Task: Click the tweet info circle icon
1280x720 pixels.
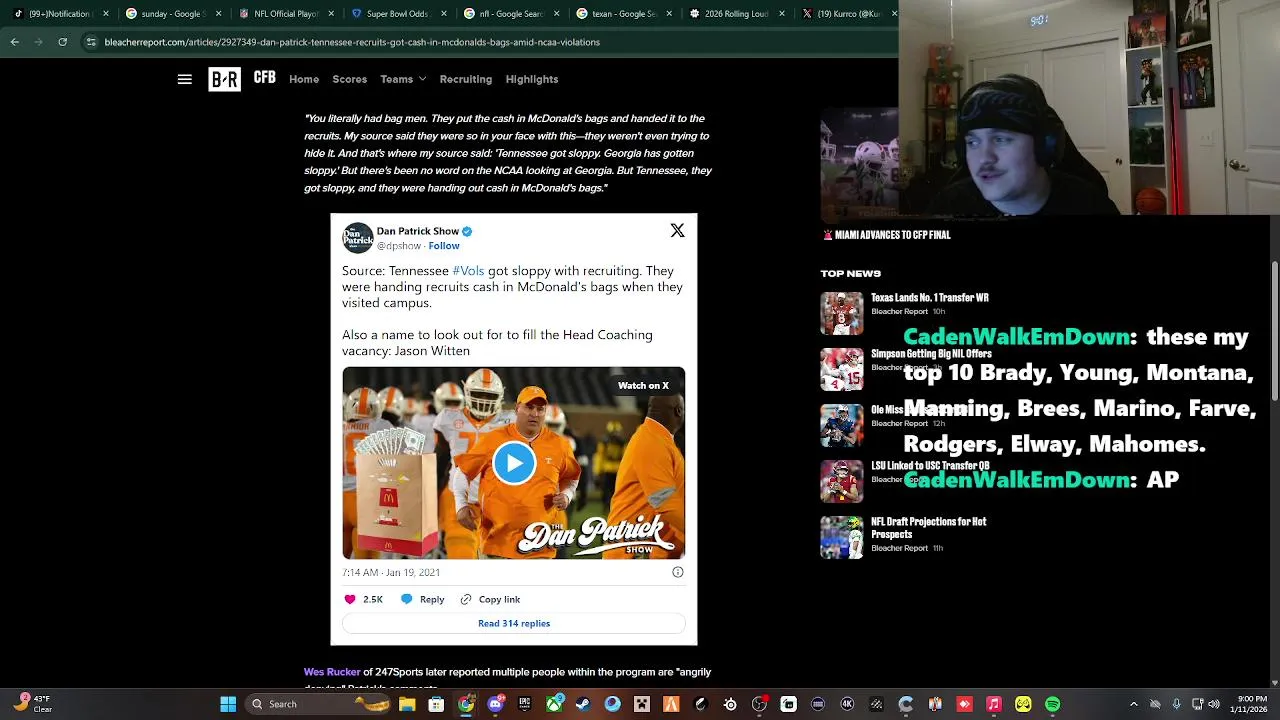Action: click(678, 572)
